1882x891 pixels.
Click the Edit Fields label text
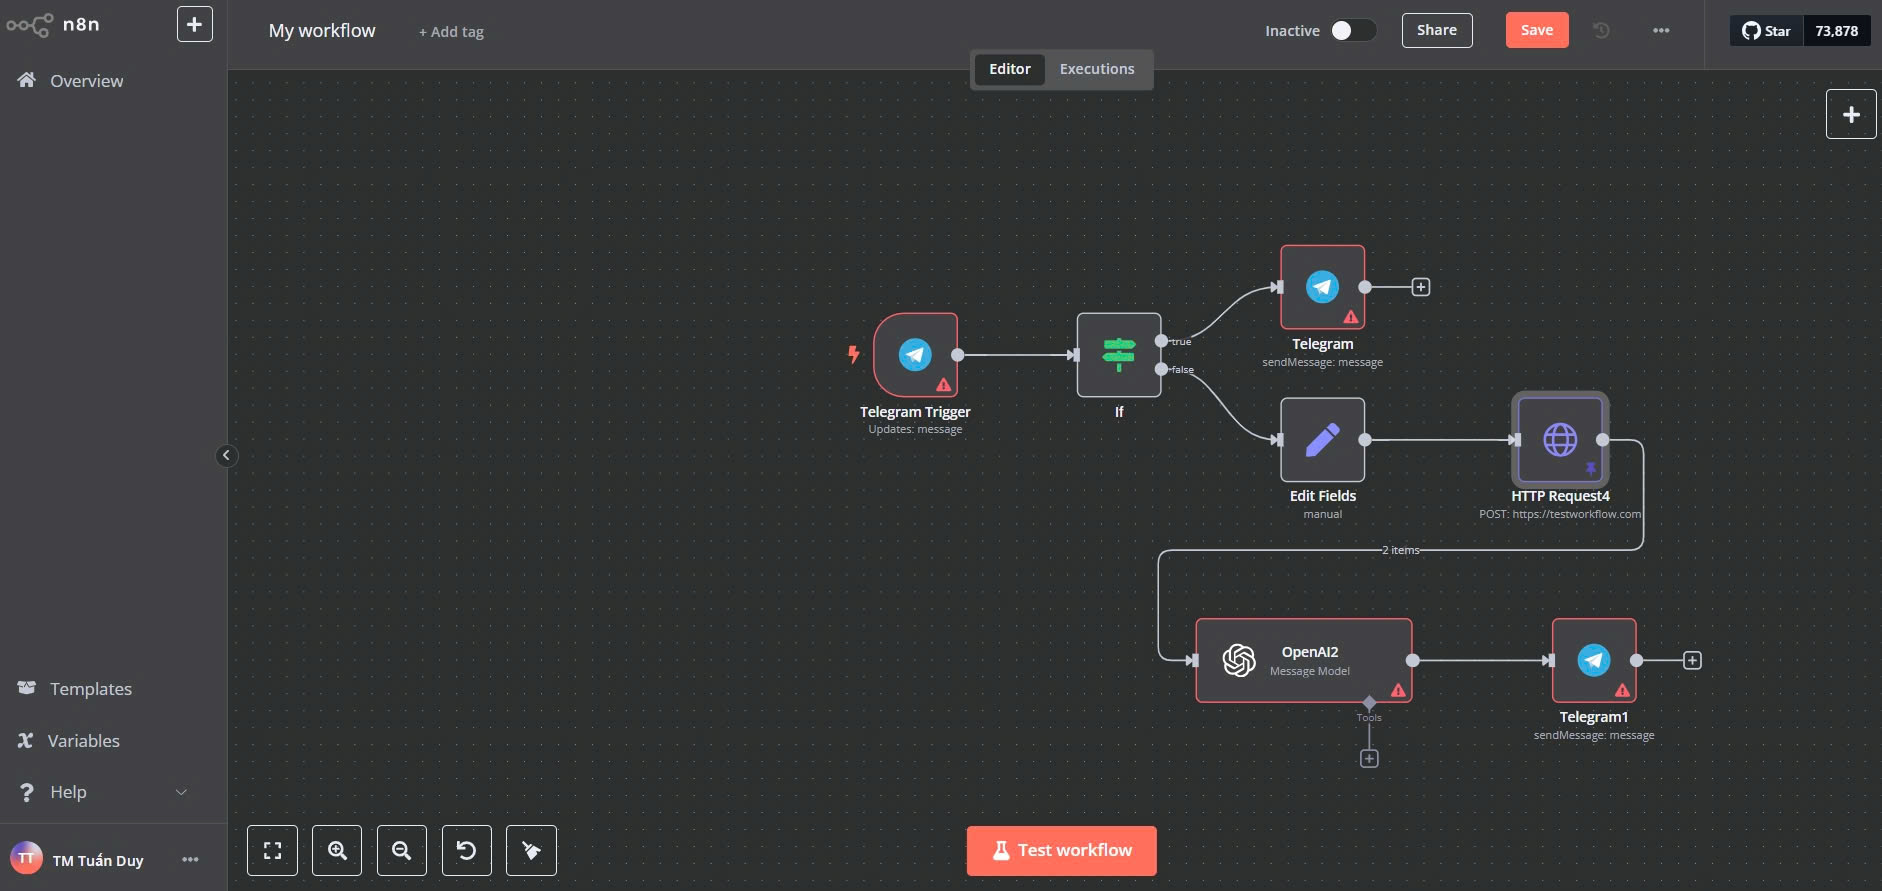pos(1323,496)
